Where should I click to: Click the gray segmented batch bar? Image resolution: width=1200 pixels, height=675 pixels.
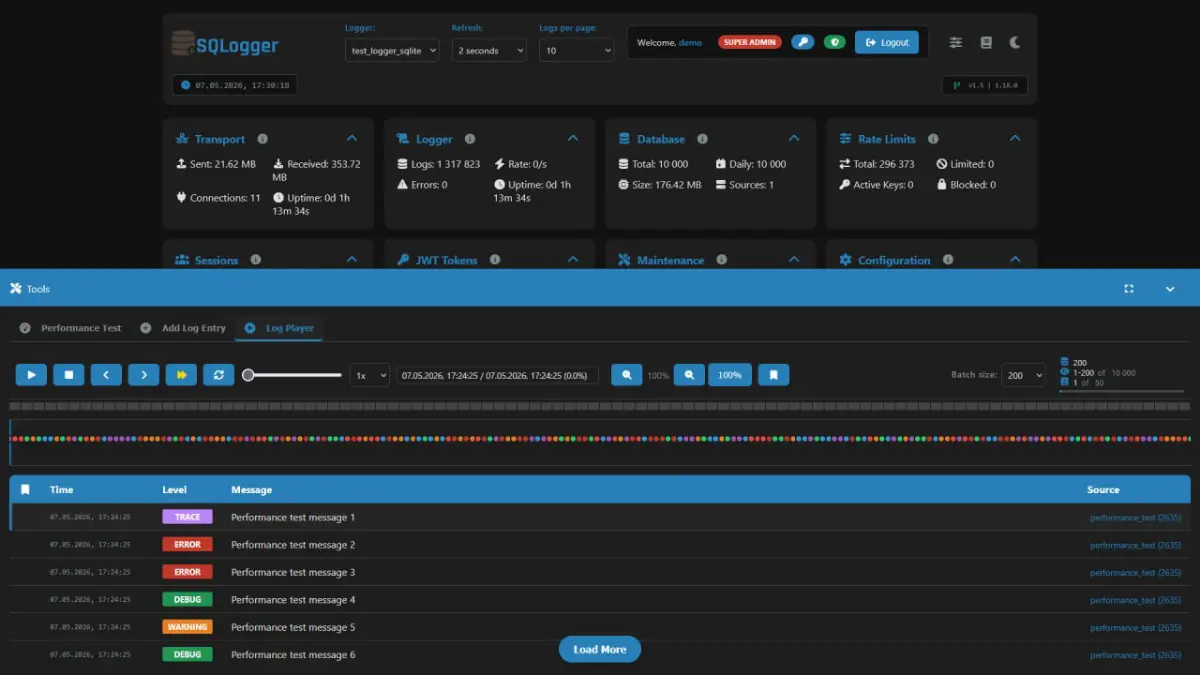point(600,406)
